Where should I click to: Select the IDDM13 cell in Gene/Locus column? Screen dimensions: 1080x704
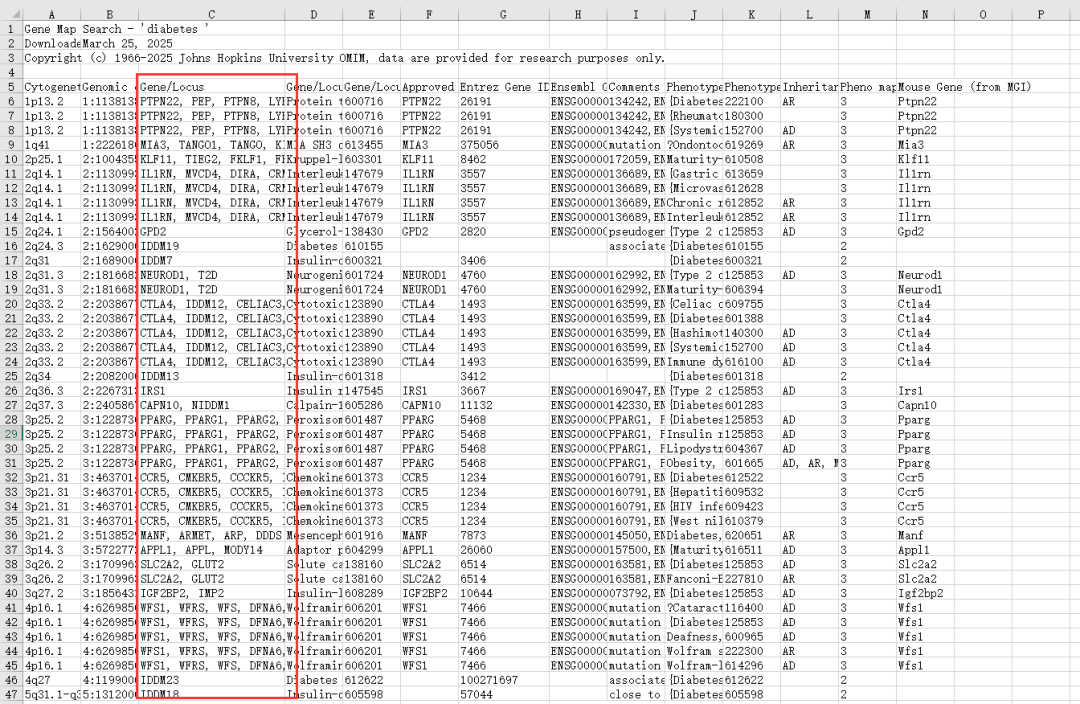[x=160, y=376]
